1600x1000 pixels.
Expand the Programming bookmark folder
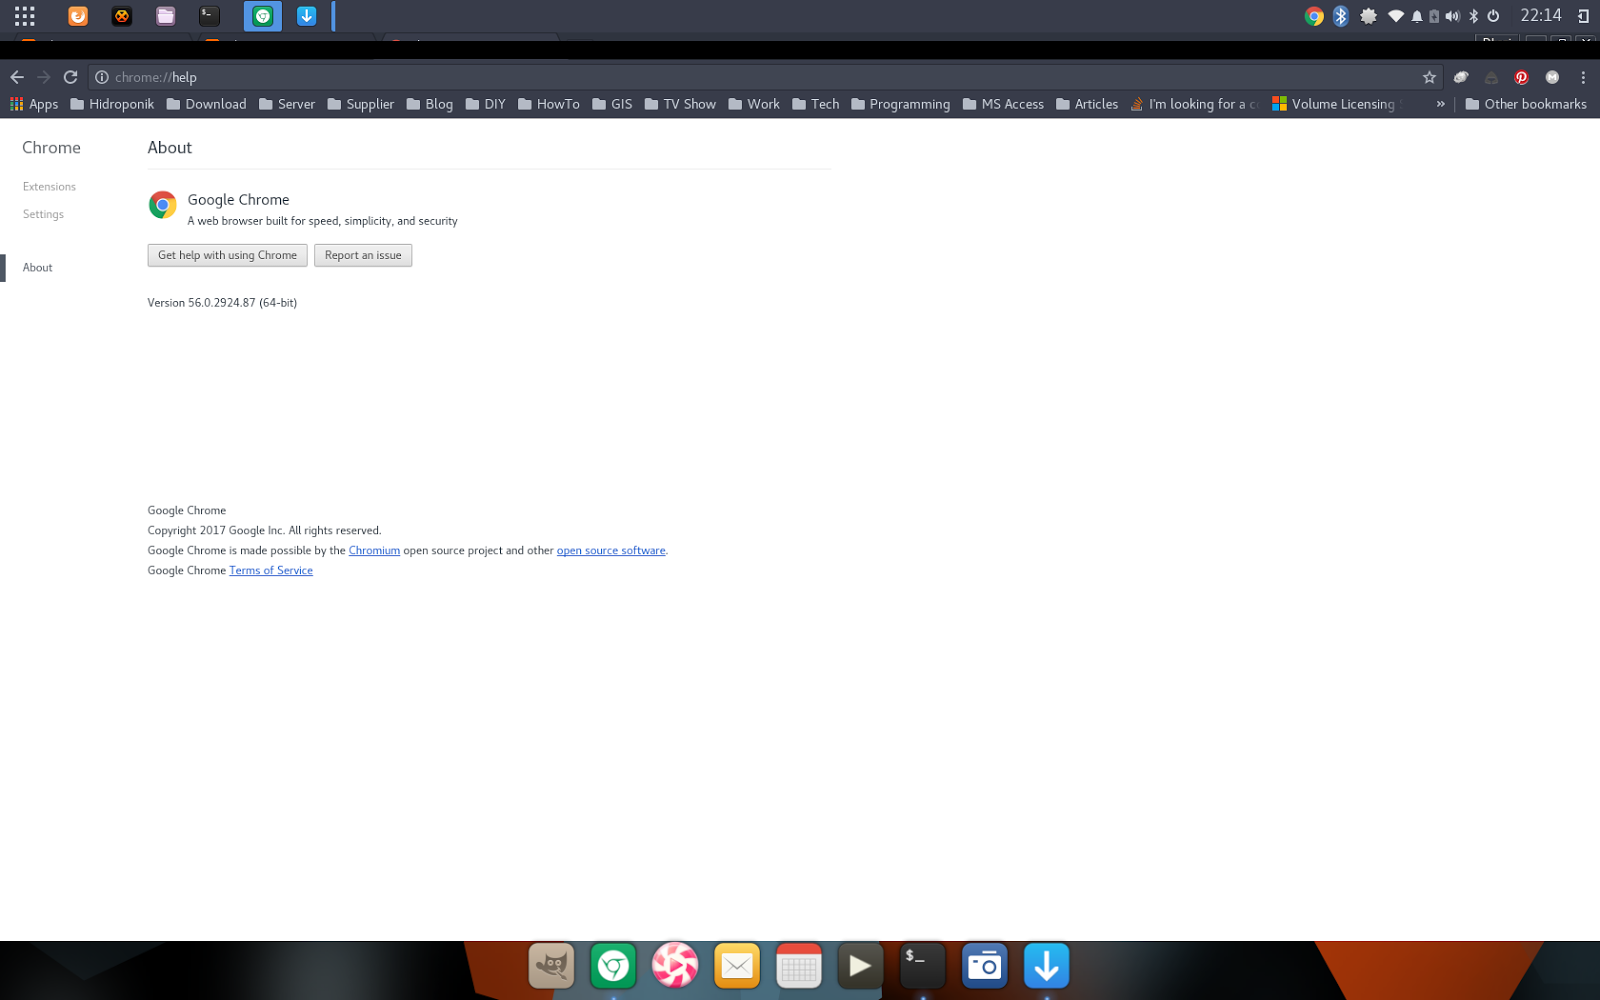(x=901, y=104)
